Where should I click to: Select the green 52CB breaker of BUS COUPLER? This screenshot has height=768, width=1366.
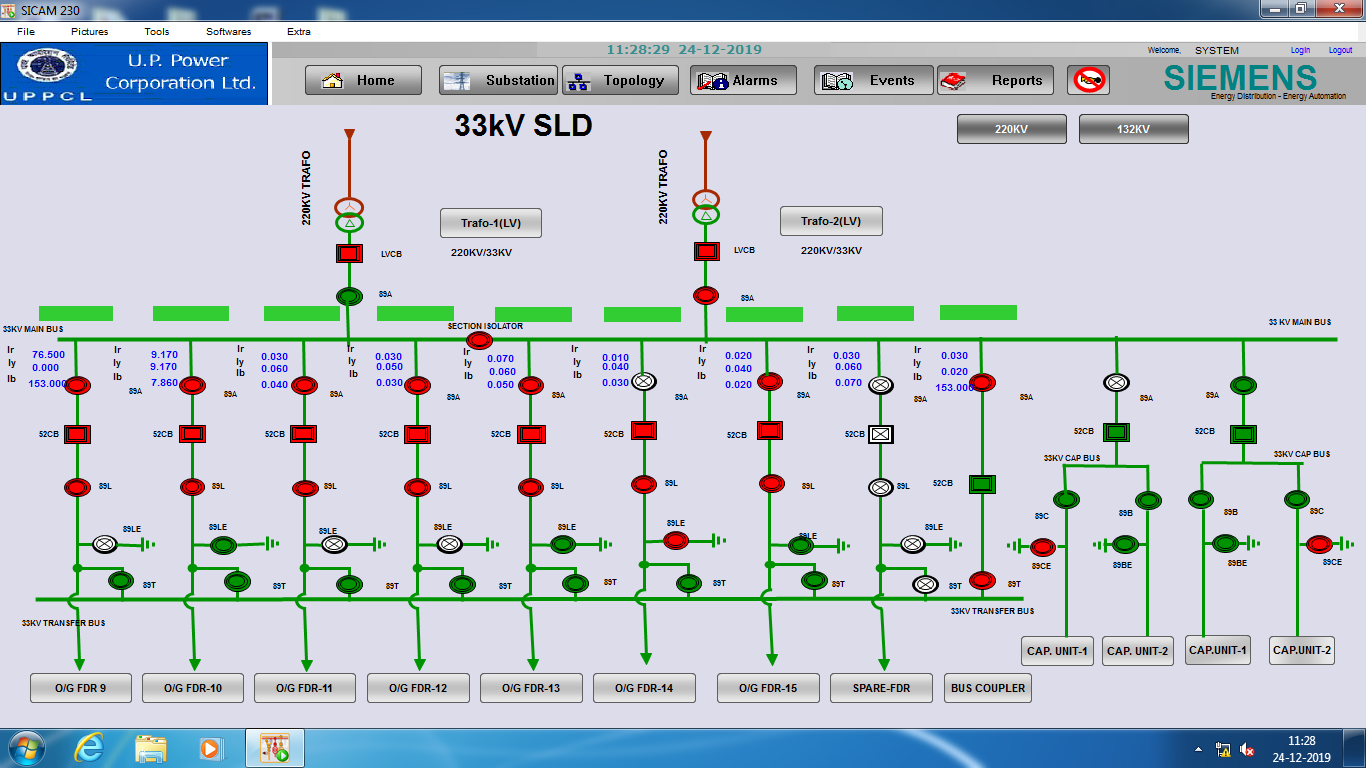[x=982, y=484]
